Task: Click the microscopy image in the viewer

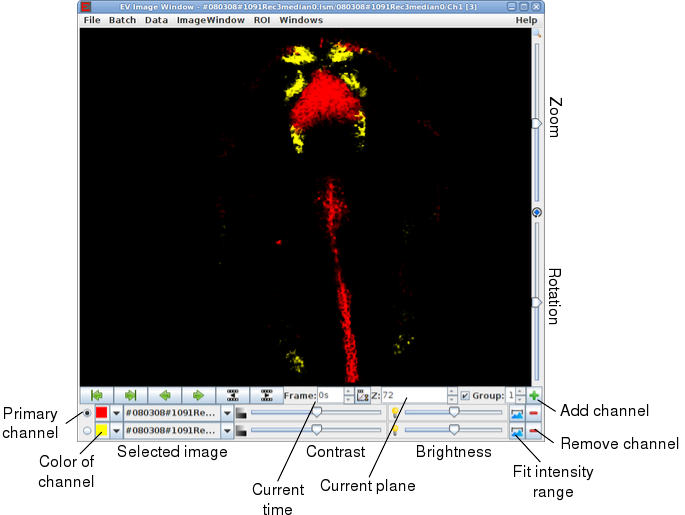Action: [x=305, y=207]
